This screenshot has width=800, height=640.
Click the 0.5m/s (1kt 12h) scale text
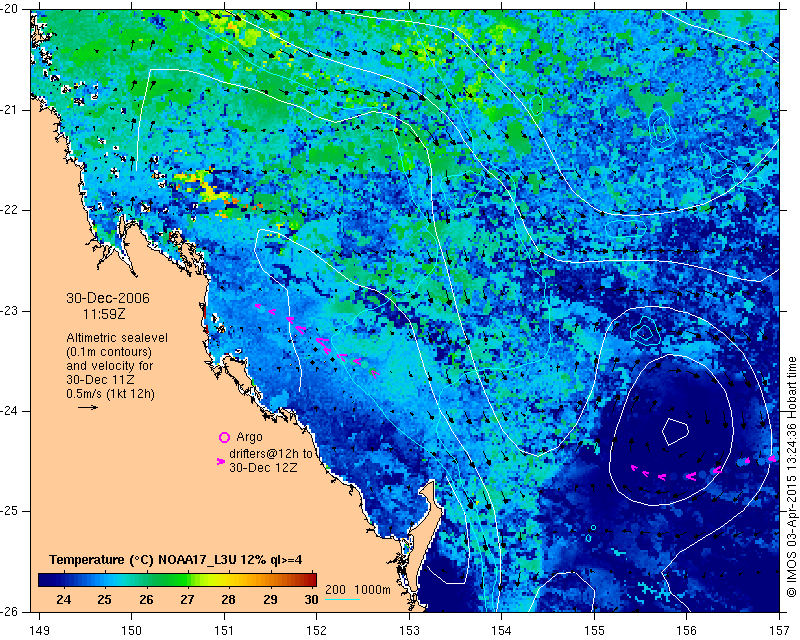[x=110, y=394]
